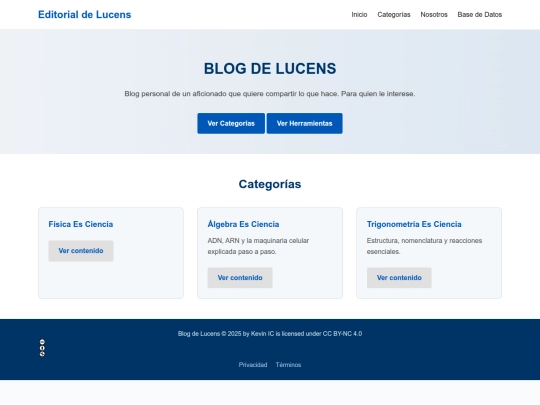Open the Inicio nav item
Viewport: 540px width, 405px height.
(x=359, y=14)
